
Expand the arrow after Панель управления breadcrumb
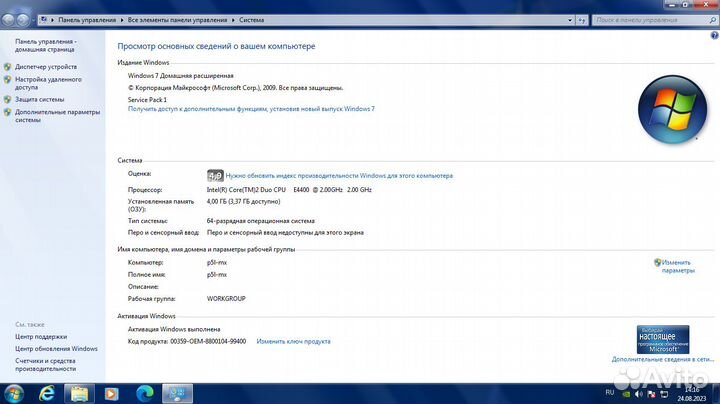pyautogui.click(x=122, y=20)
